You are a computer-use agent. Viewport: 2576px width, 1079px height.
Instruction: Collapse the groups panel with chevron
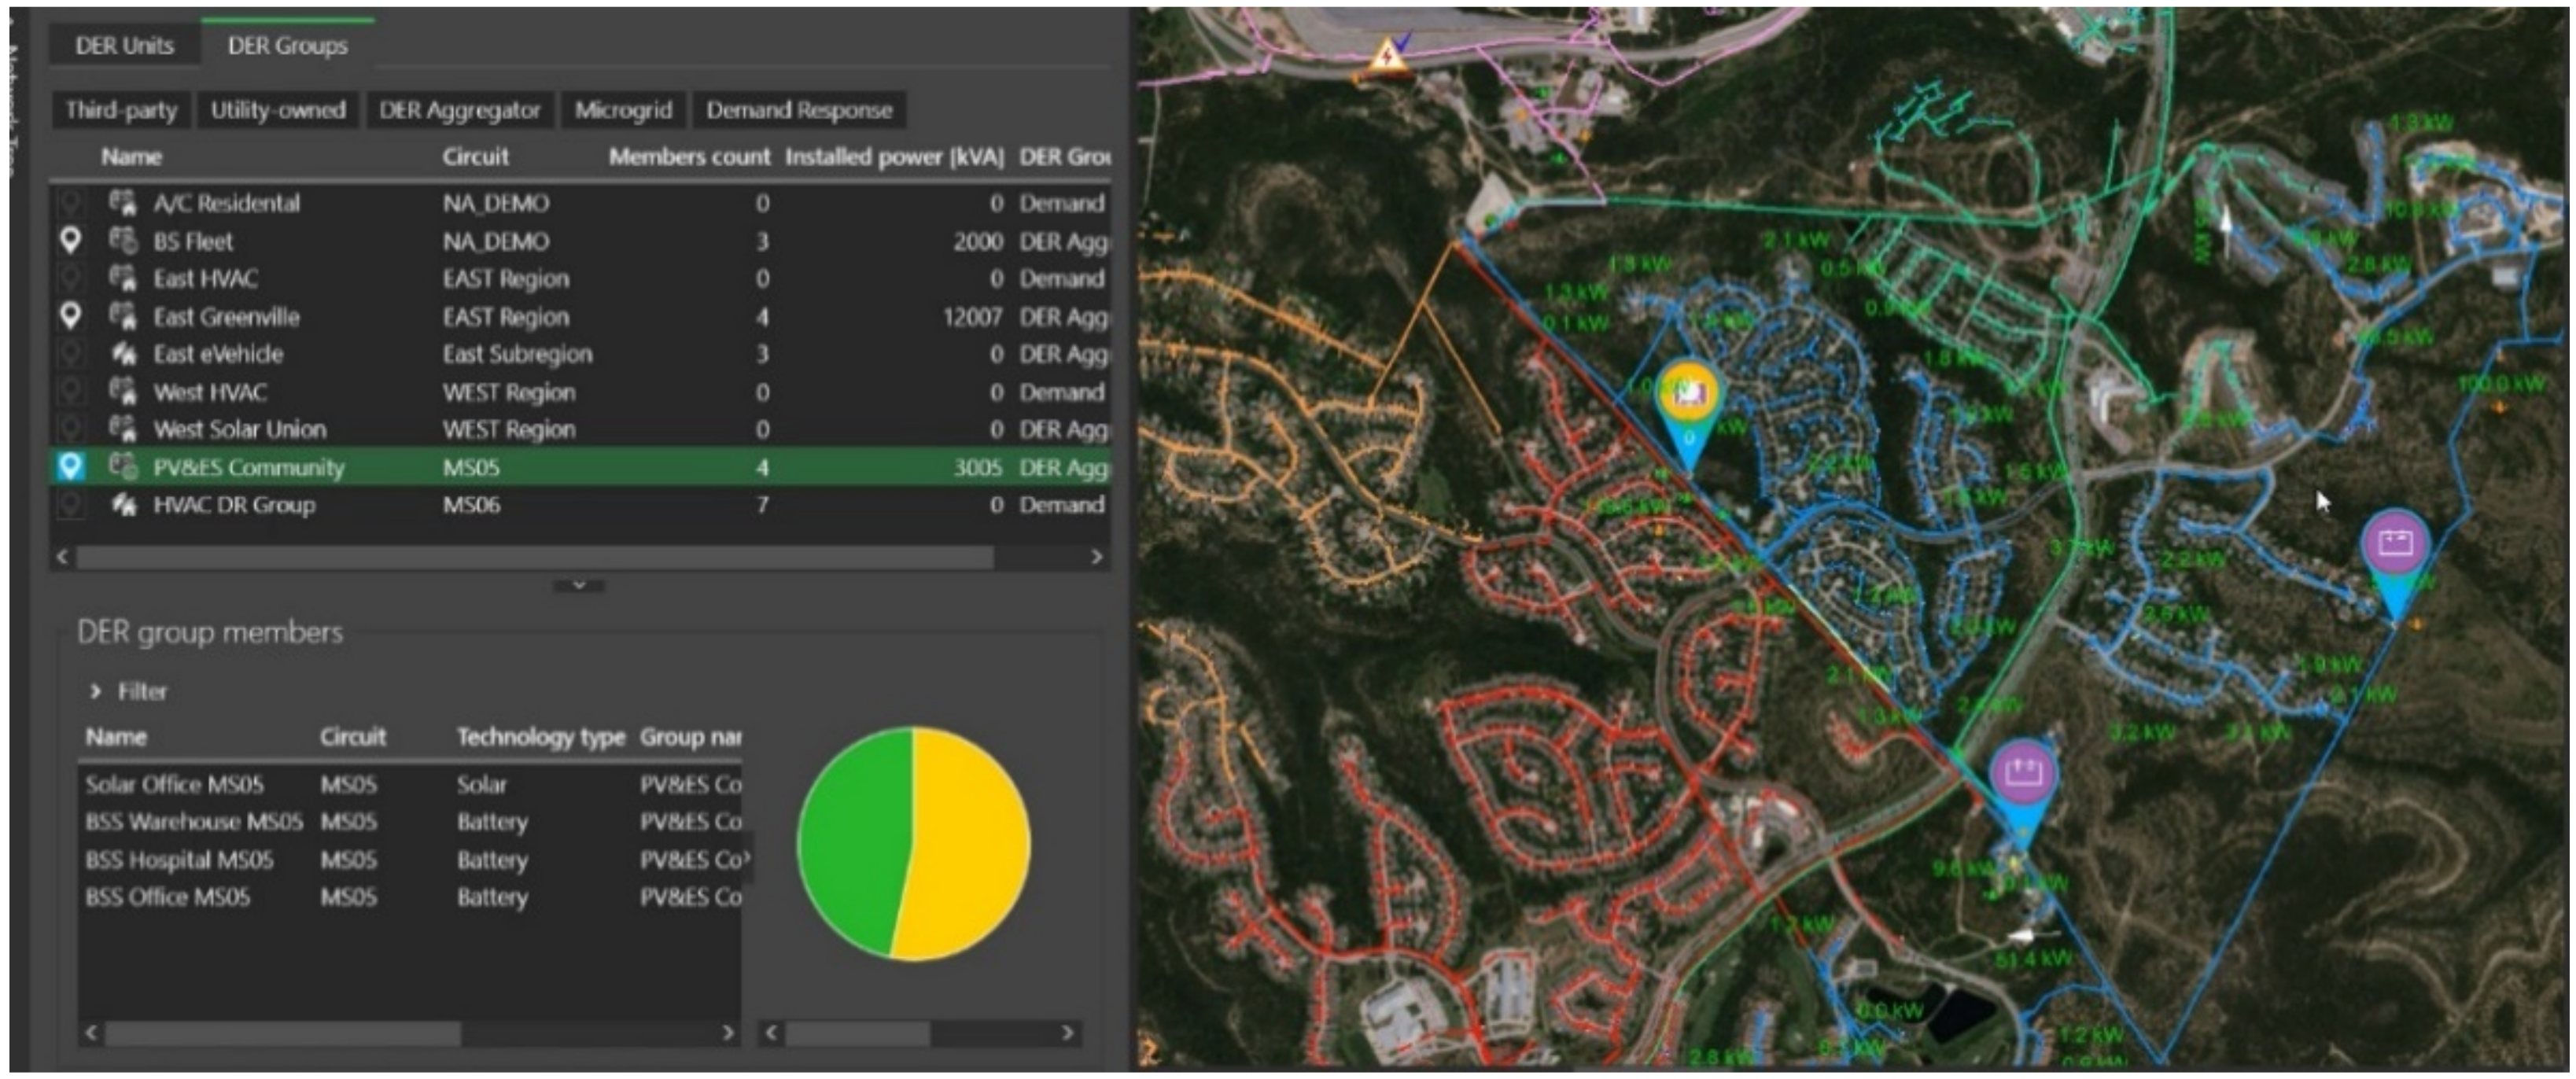tap(578, 586)
